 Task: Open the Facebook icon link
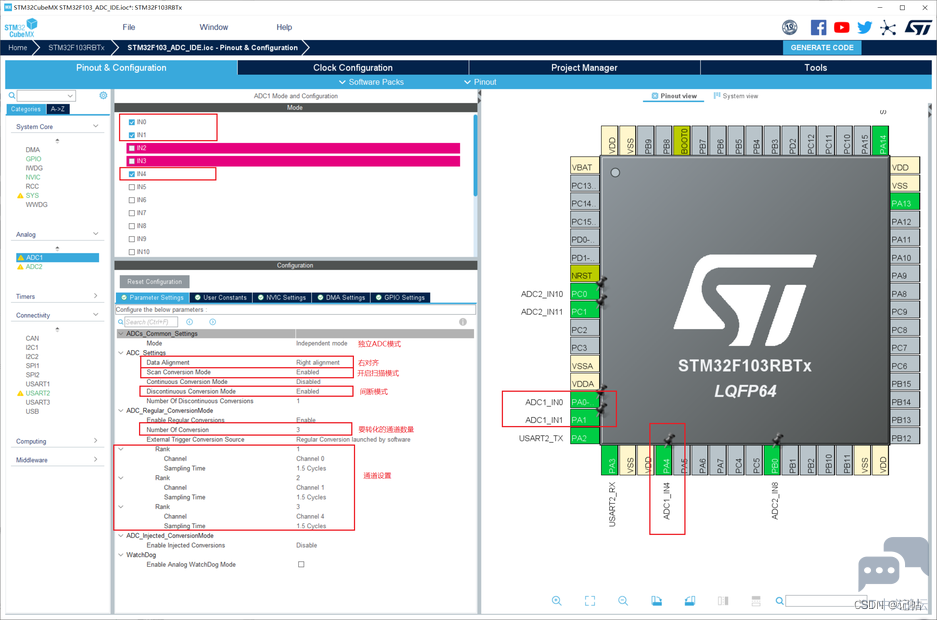tap(818, 27)
